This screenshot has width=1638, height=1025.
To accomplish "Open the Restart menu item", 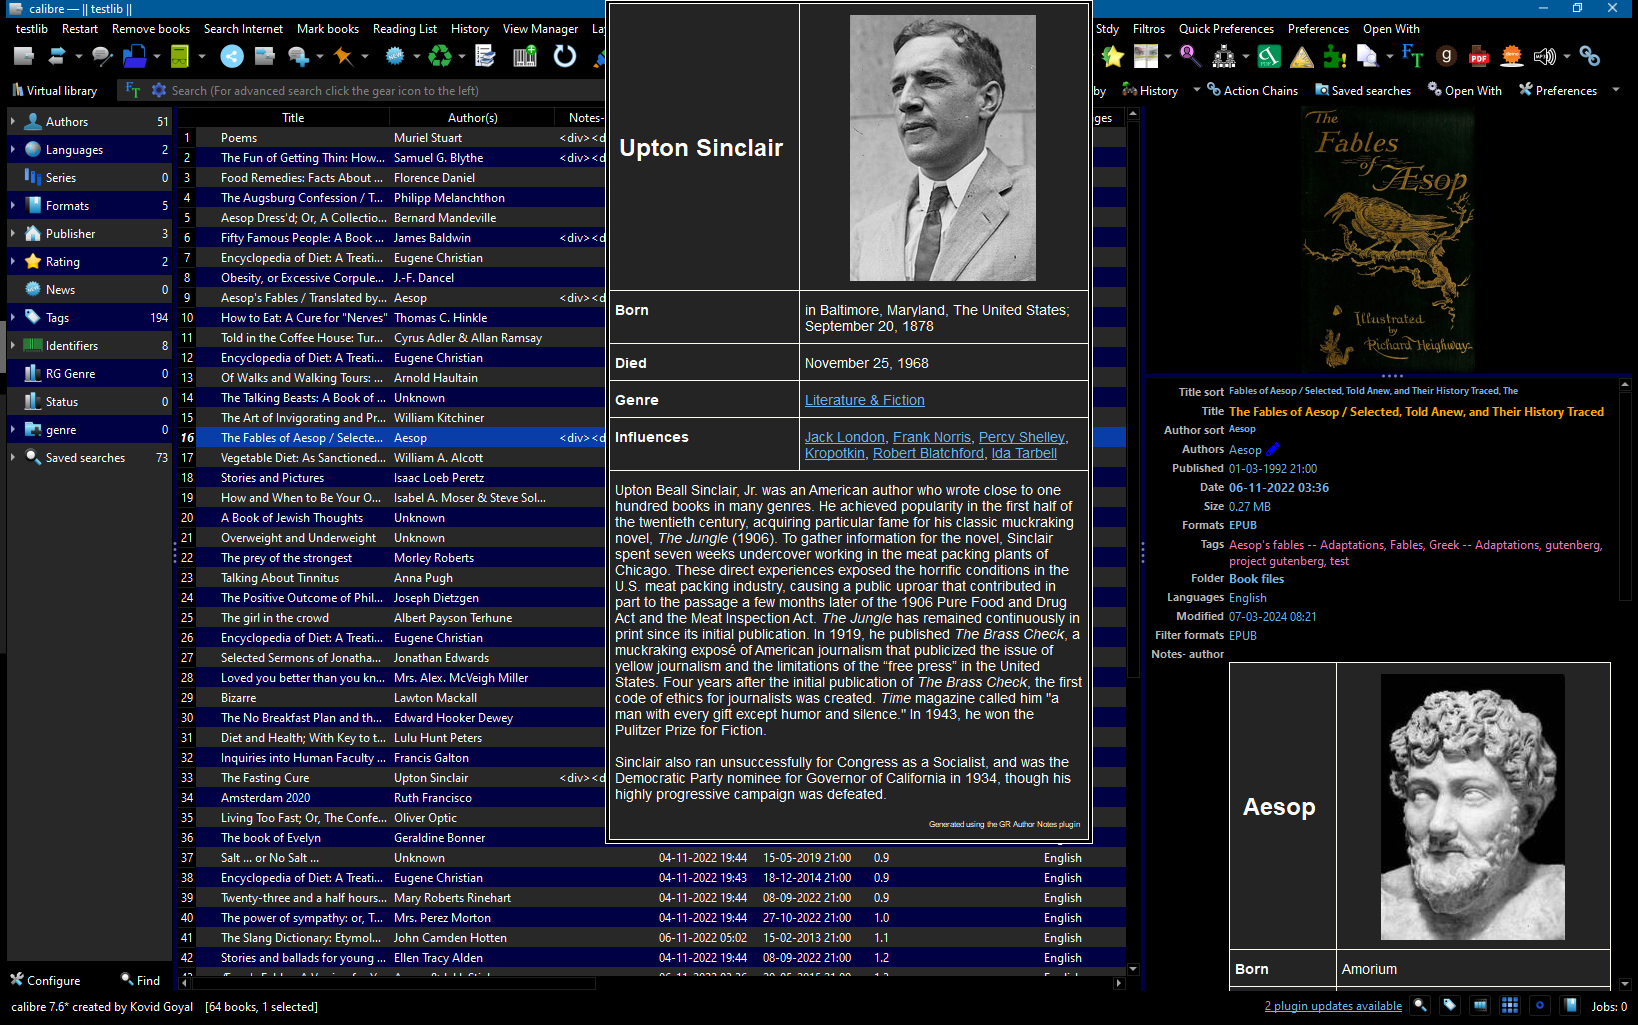I will [80, 29].
